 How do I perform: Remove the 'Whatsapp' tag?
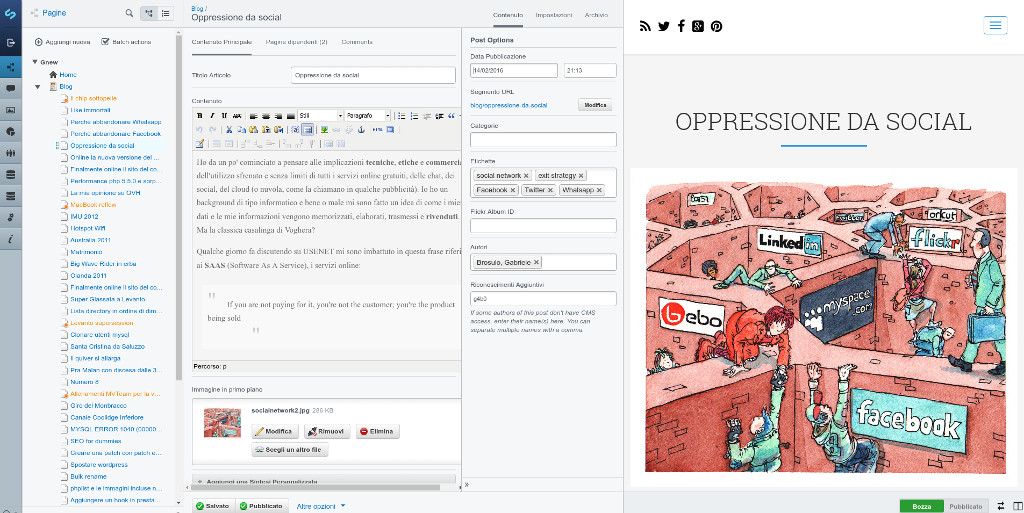click(x=598, y=190)
